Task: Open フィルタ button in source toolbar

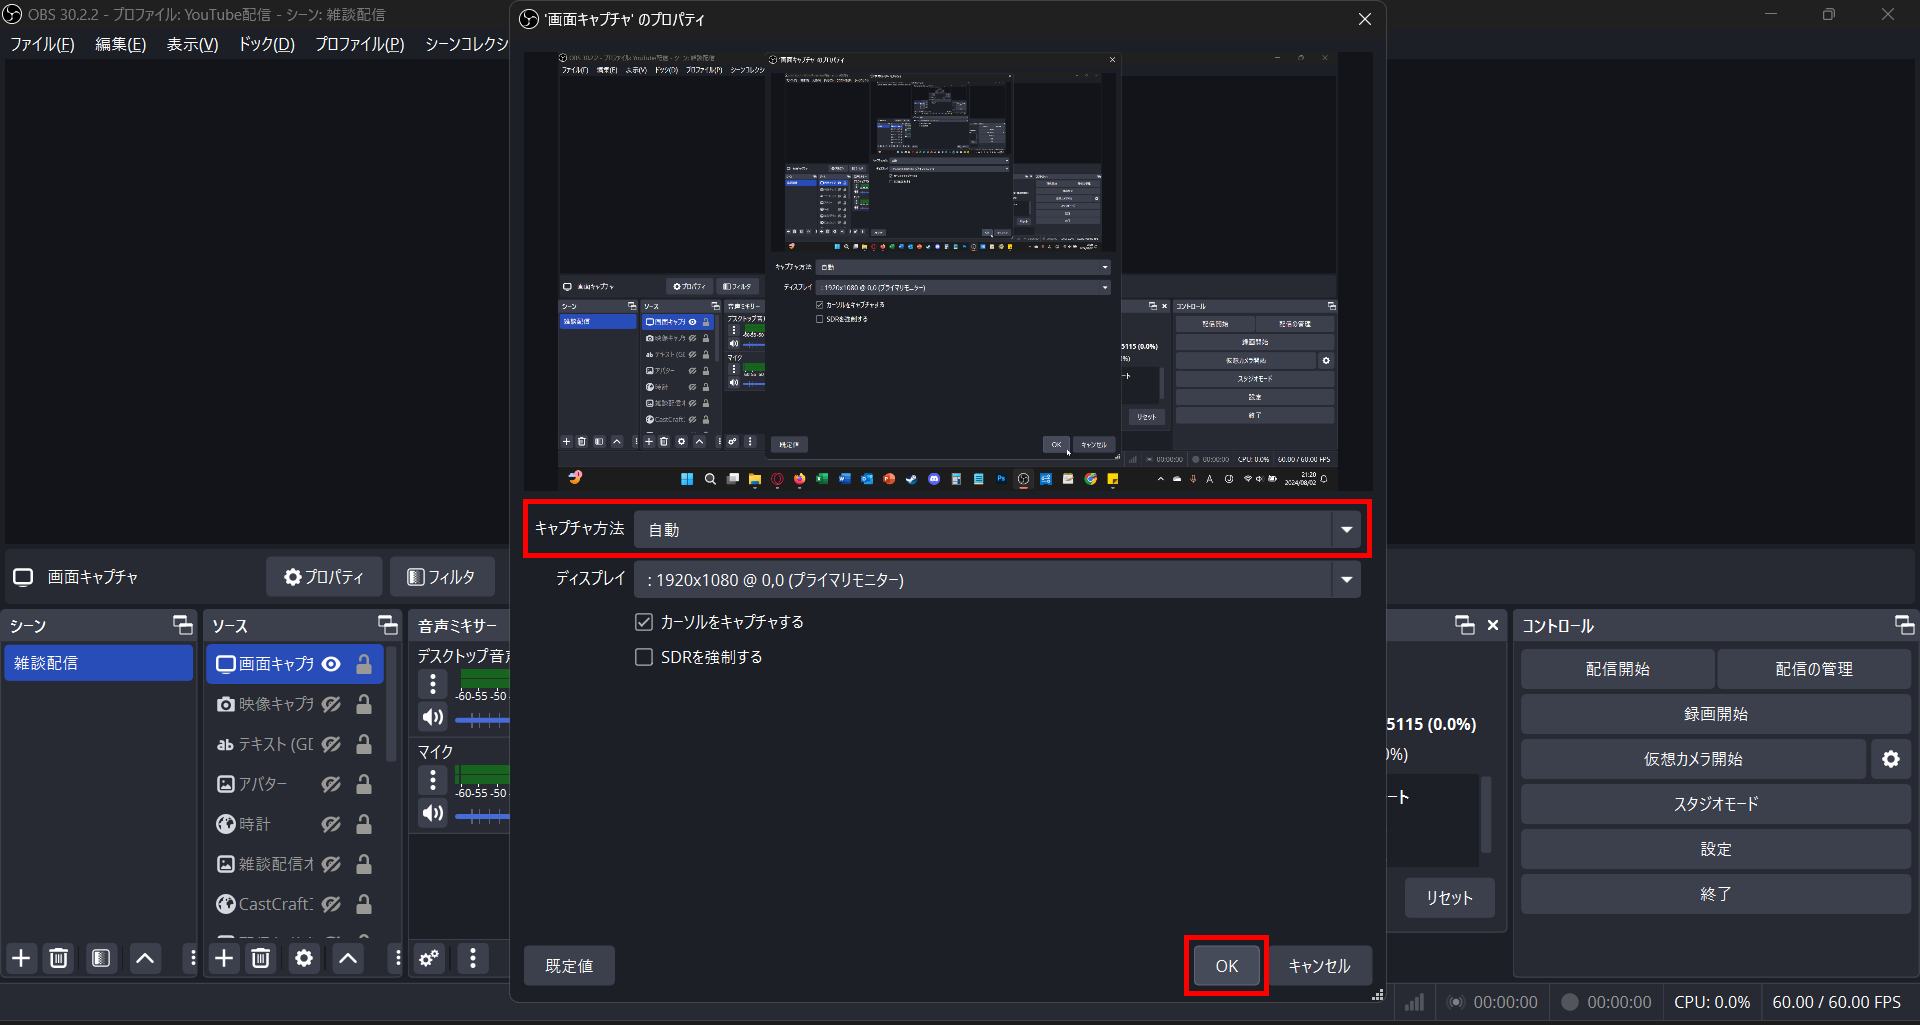Action: pos(442,577)
